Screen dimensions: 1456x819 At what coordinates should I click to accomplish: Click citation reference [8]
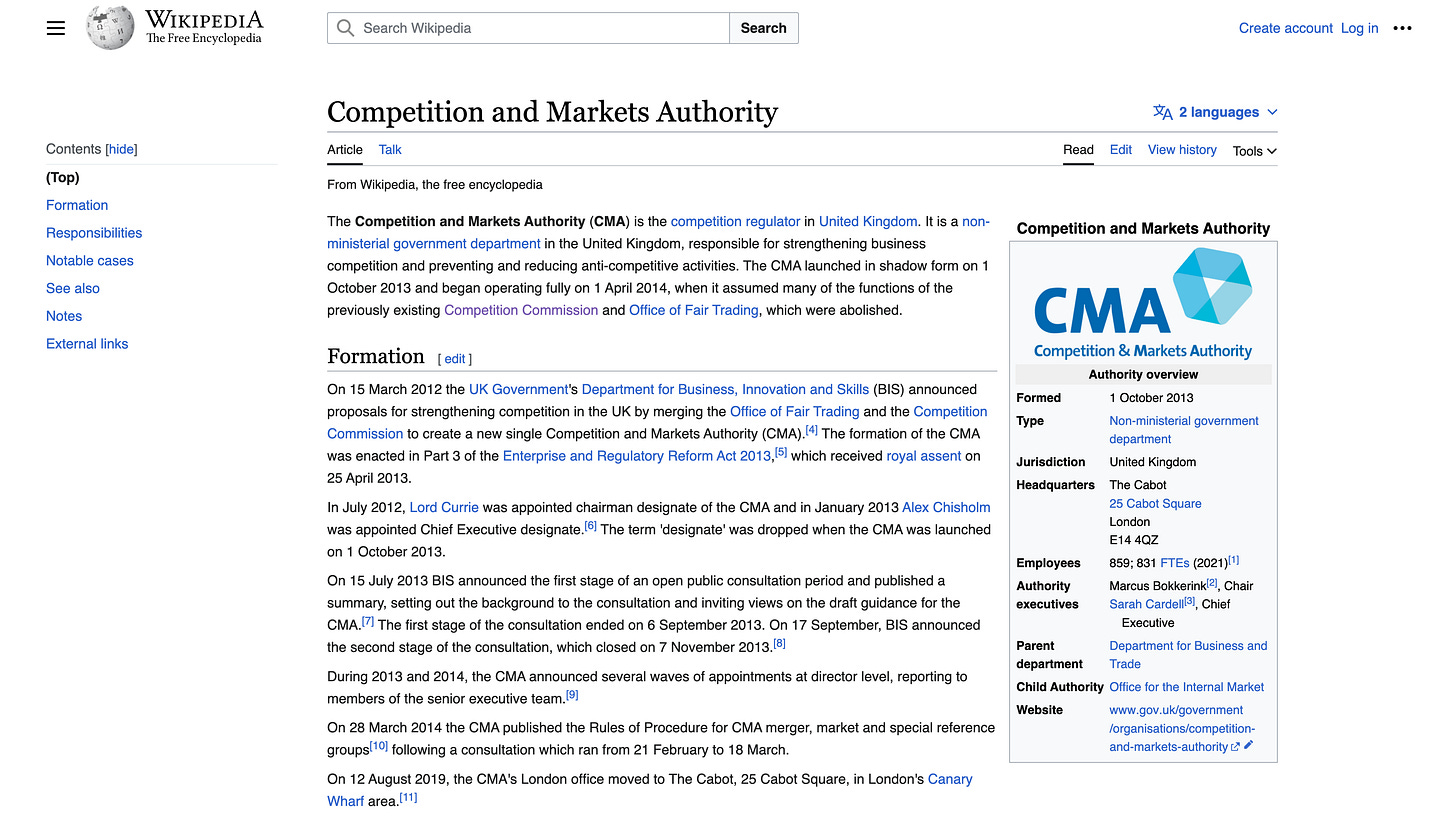[x=780, y=643]
